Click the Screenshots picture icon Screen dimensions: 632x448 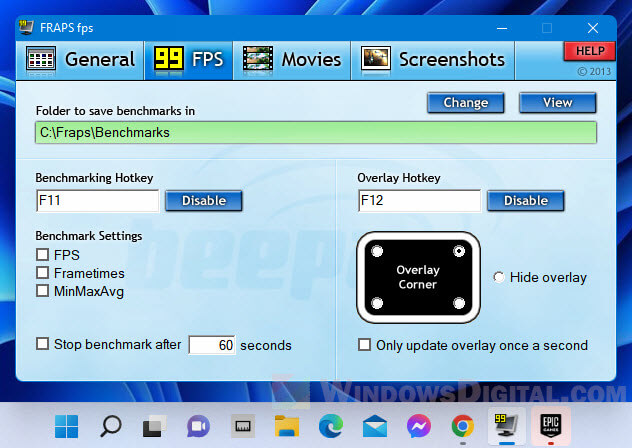376,59
